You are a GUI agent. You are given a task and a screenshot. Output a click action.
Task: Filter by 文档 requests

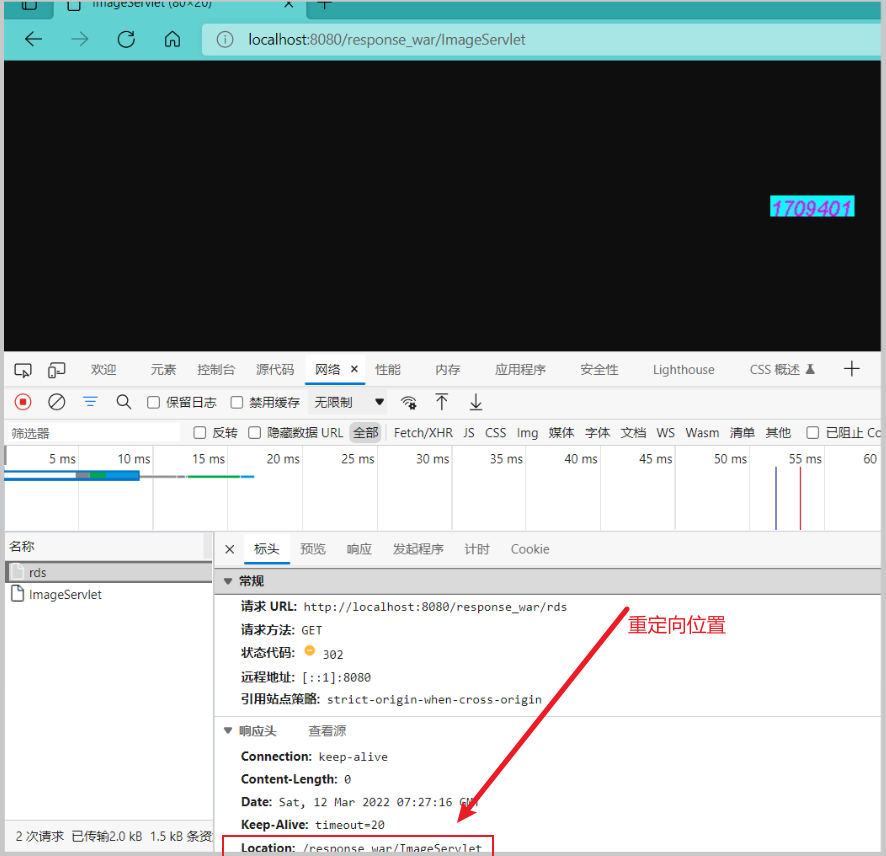(633, 433)
